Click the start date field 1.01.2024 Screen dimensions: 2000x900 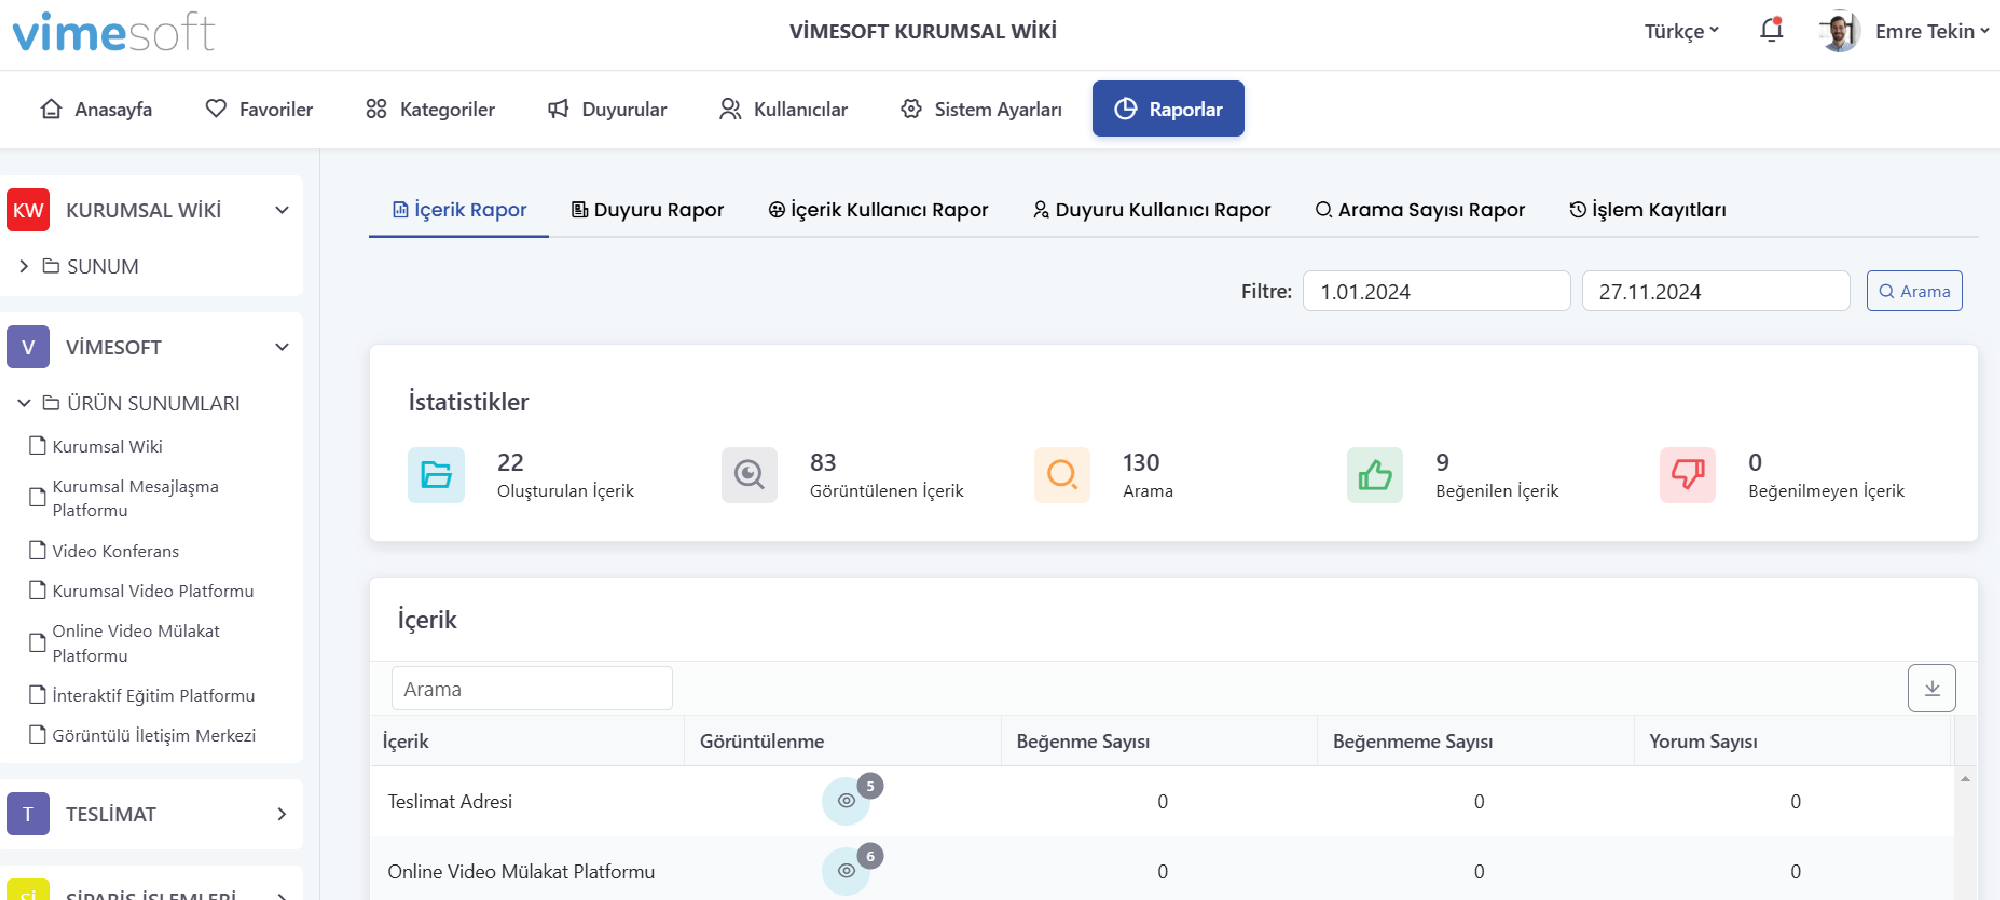pos(1436,291)
